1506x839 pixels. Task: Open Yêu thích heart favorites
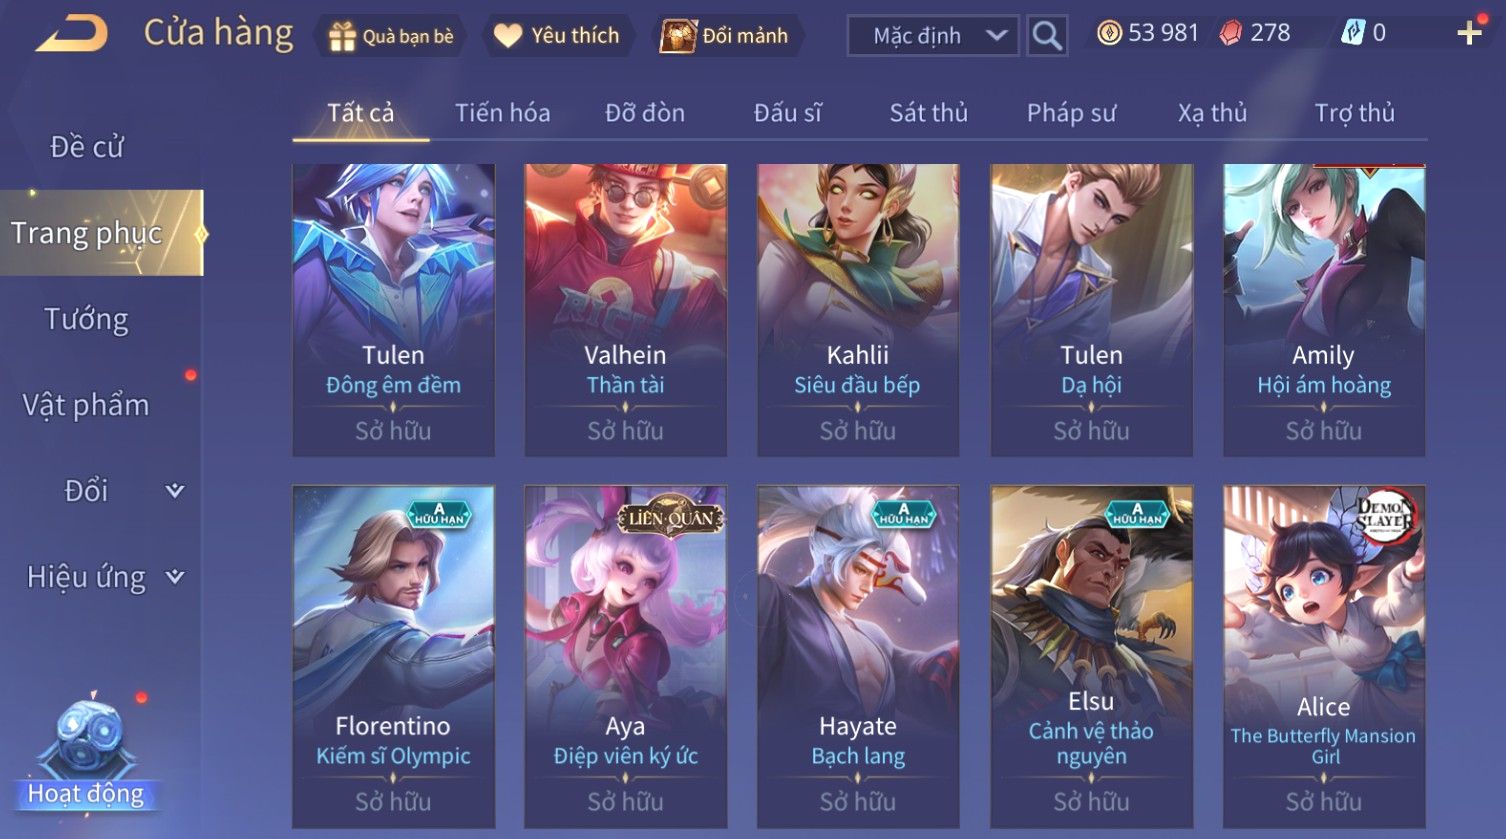(x=508, y=36)
